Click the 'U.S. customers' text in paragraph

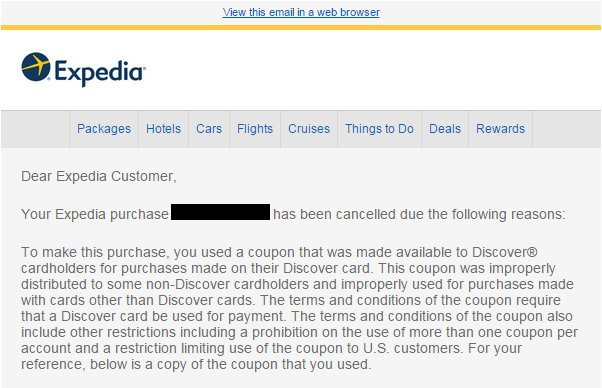[412, 348]
